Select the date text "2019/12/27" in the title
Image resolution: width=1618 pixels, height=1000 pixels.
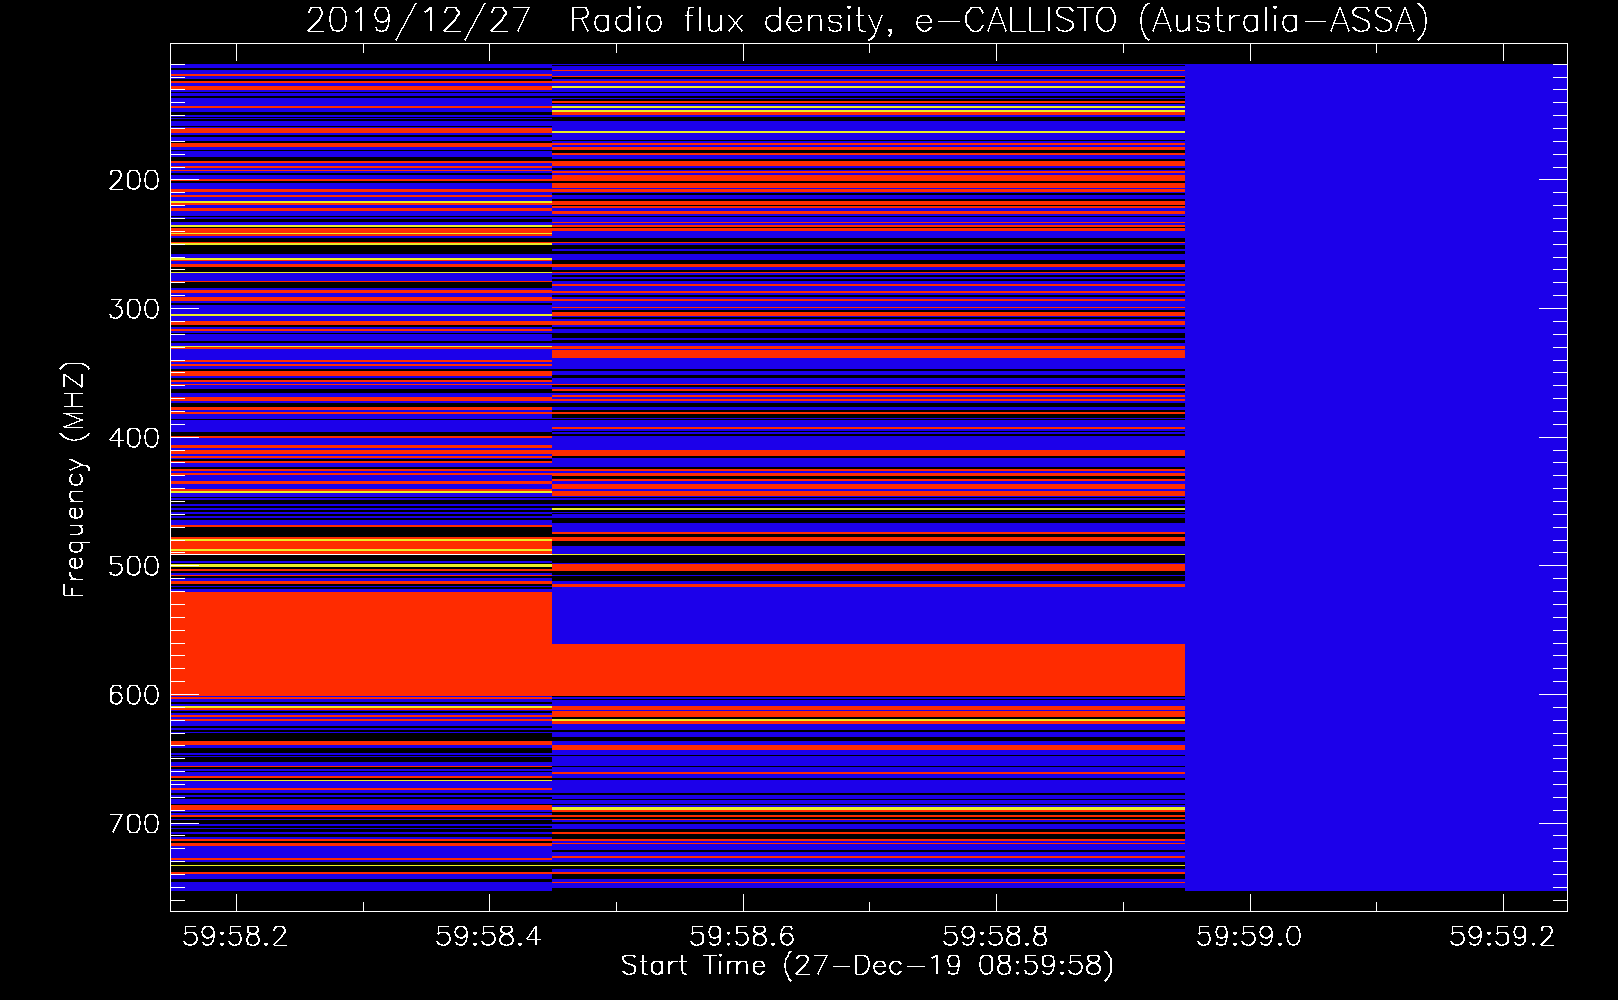pyautogui.click(x=418, y=20)
